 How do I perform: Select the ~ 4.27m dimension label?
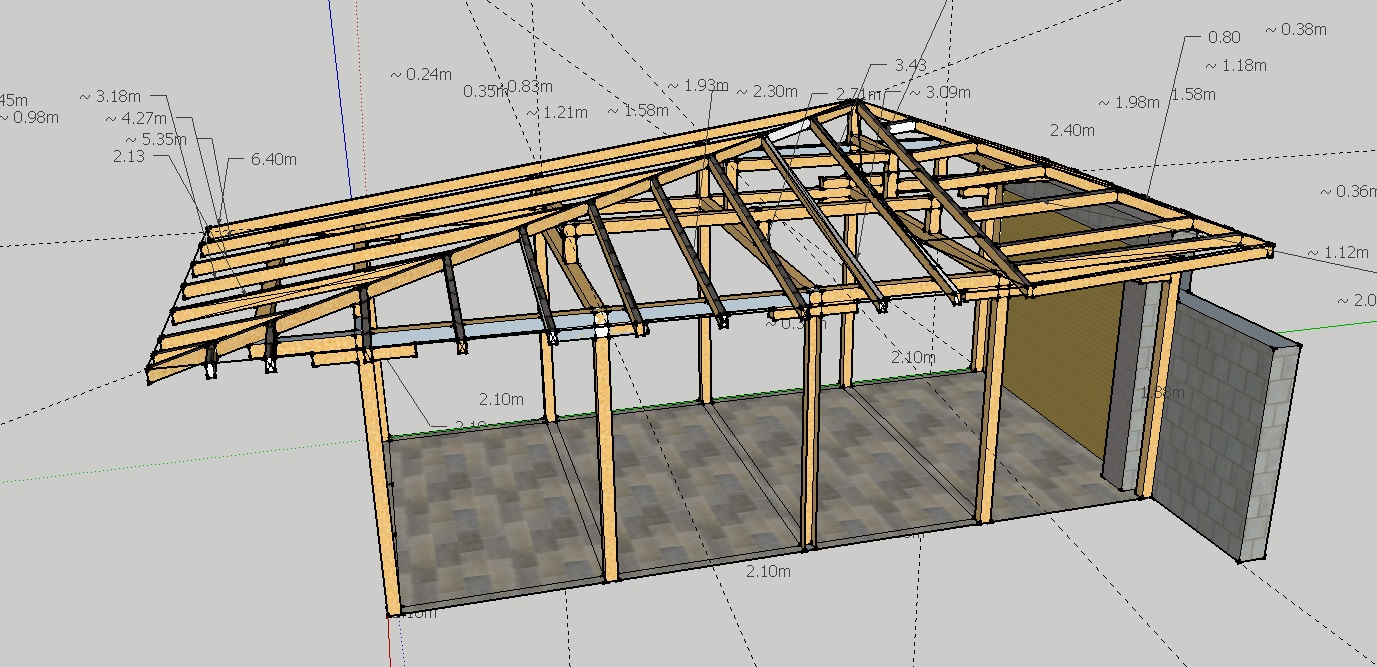click(x=136, y=119)
